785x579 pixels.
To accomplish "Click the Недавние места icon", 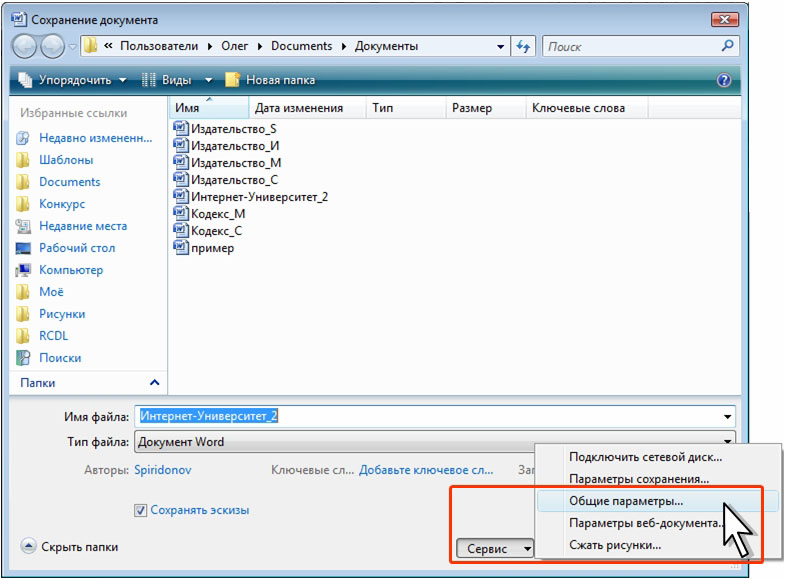I will click(x=23, y=226).
